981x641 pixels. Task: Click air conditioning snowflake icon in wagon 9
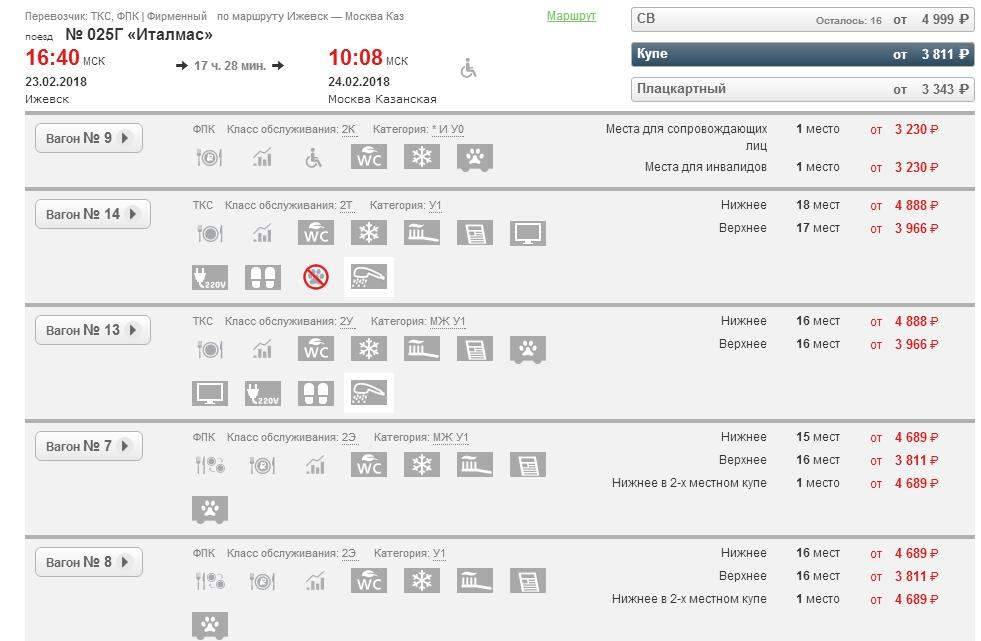click(422, 157)
